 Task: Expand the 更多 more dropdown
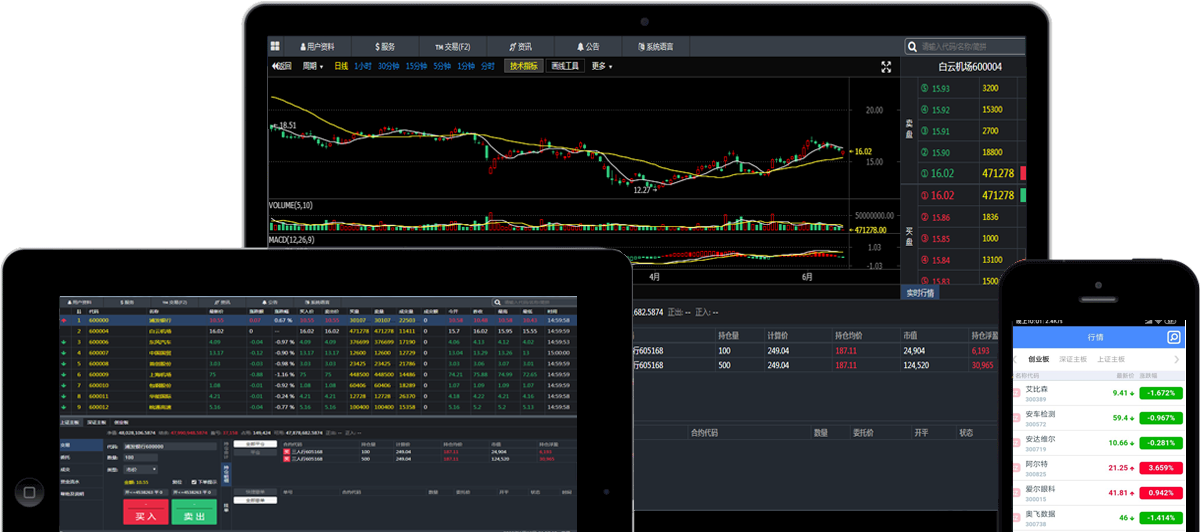pyautogui.click(x=602, y=66)
